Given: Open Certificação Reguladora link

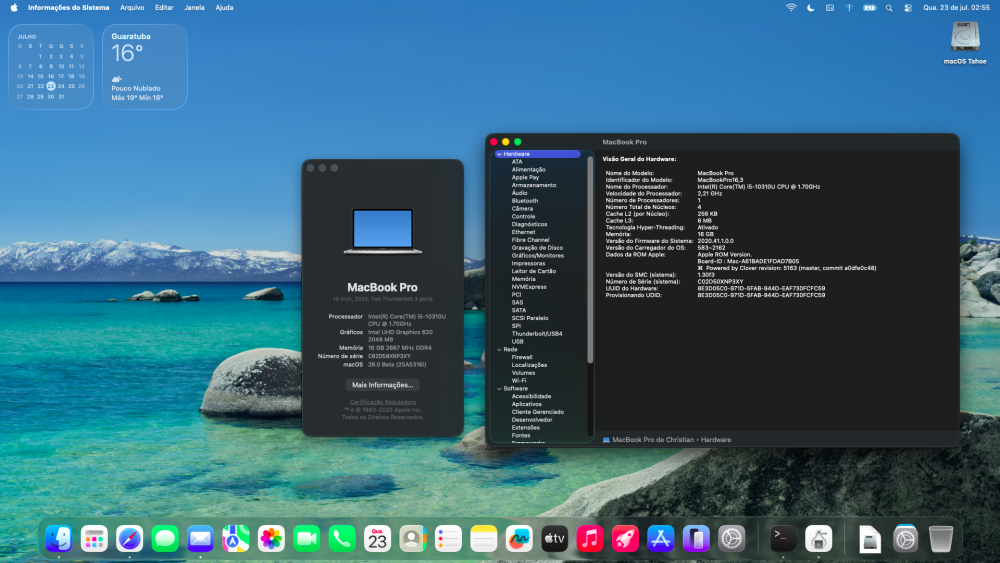Looking at the screenshot, I should click(x=383, y=402).
